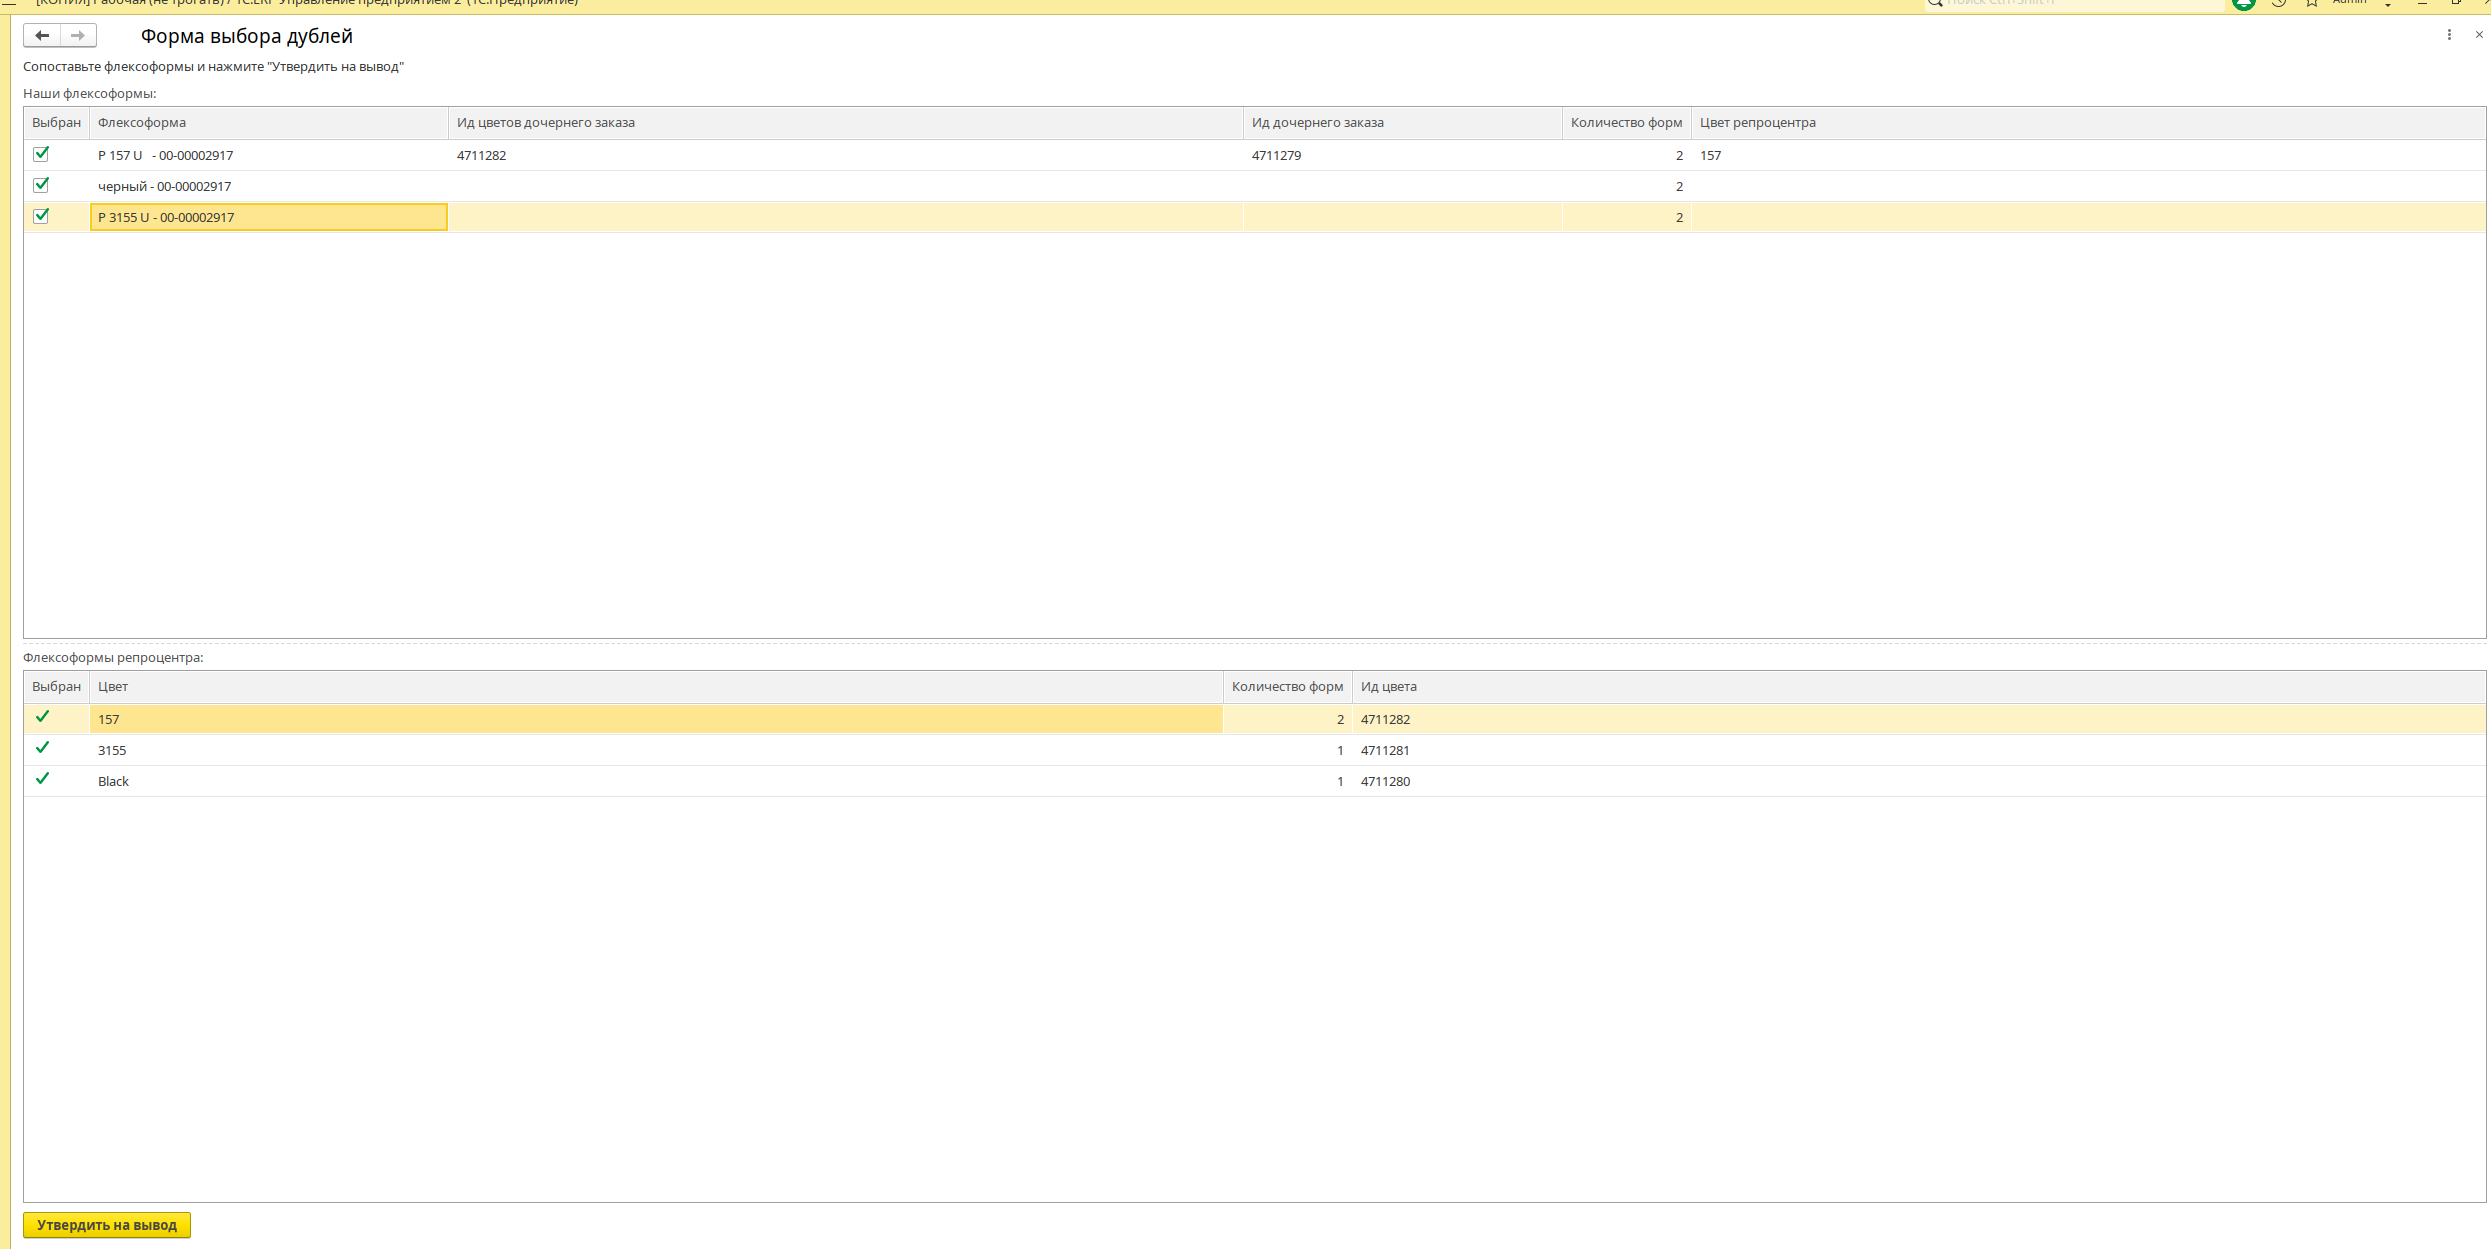Toggle checkbox for черный - 00-00002917
2491x1249 pixels.
(x=41, y=185)
